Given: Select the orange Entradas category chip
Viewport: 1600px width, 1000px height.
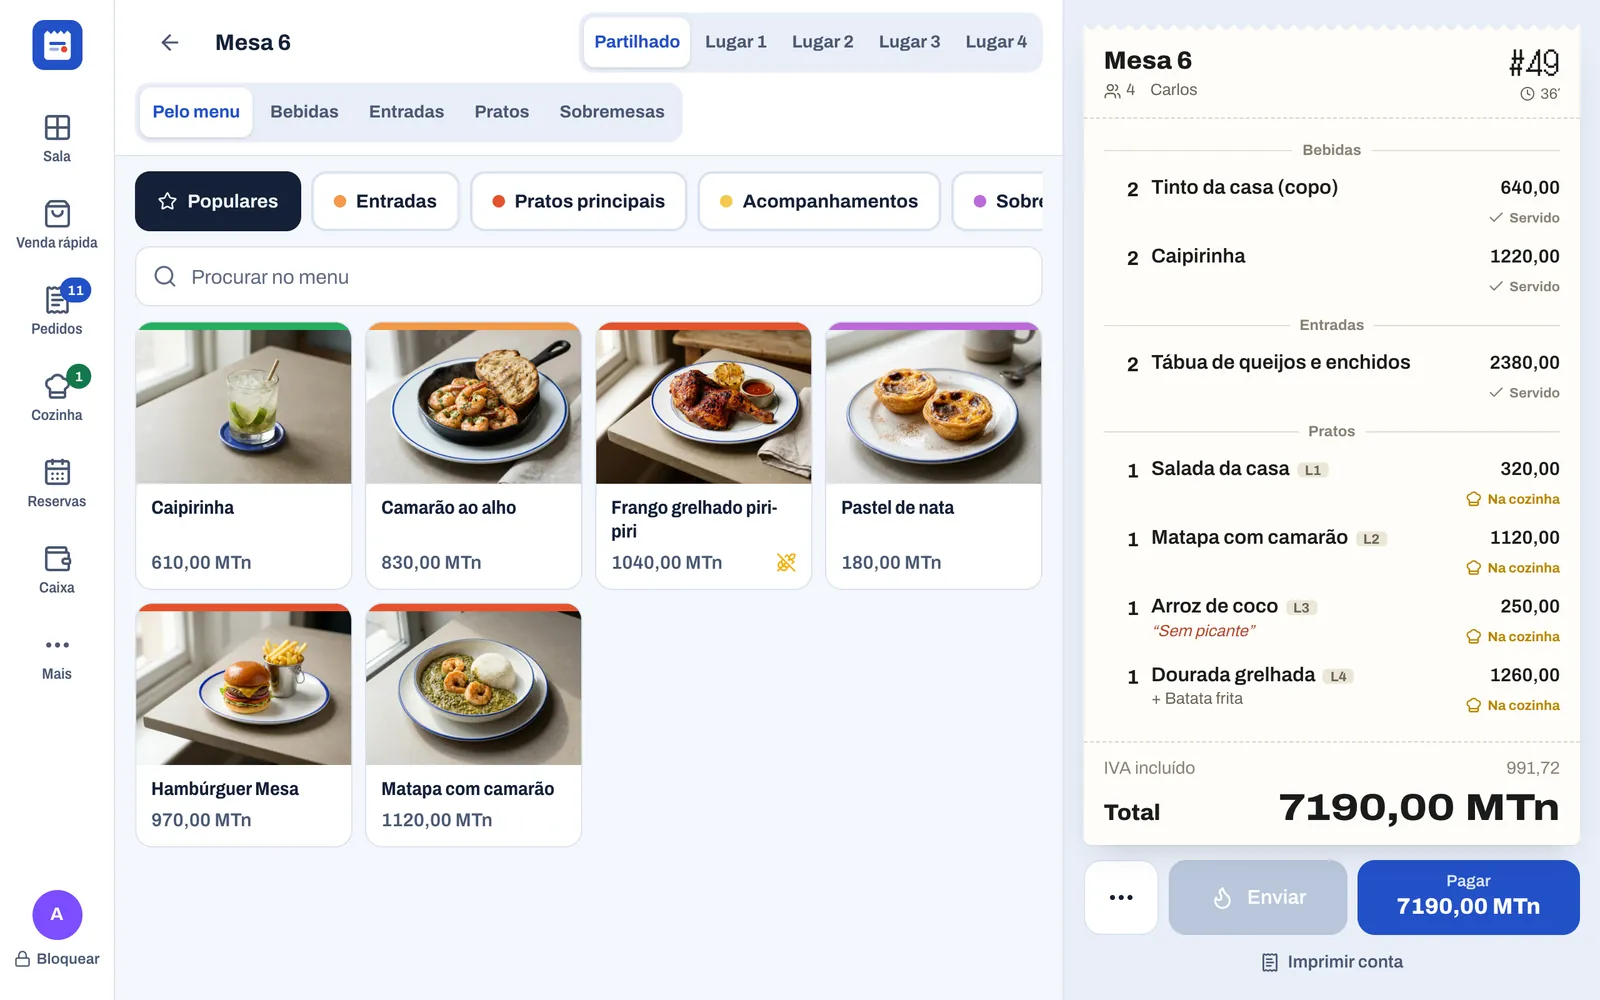Looking at the screenshot, I should pos(385,201).
